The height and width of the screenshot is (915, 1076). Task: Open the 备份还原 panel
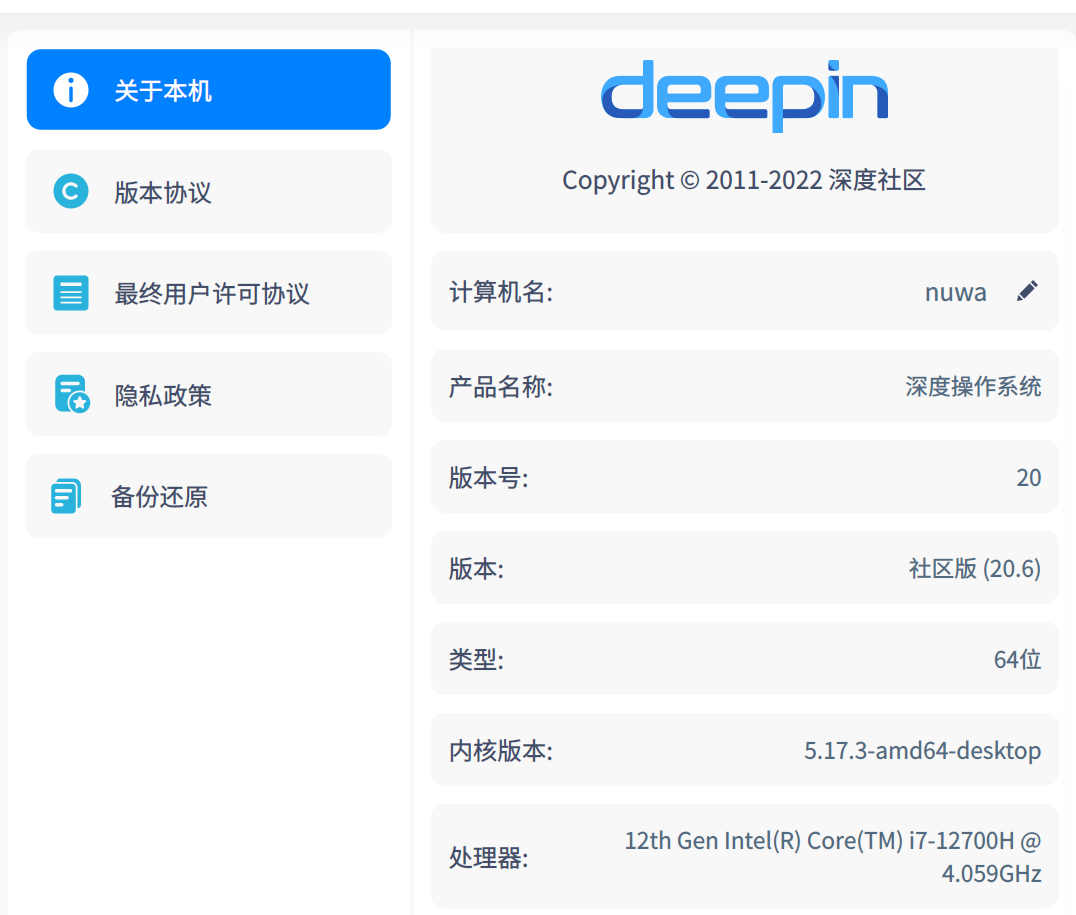tap(208, 495)
